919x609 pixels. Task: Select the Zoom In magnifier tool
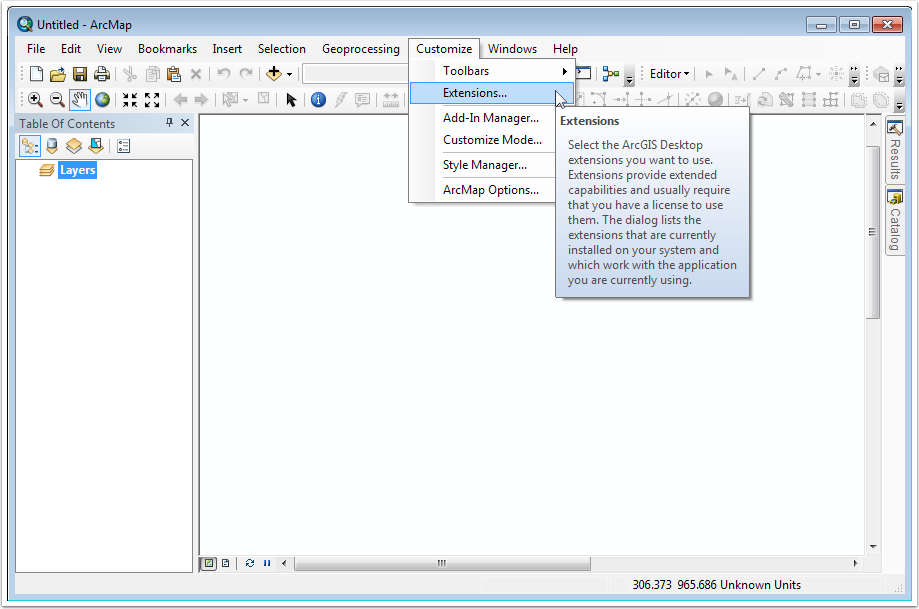coord(35,100)
